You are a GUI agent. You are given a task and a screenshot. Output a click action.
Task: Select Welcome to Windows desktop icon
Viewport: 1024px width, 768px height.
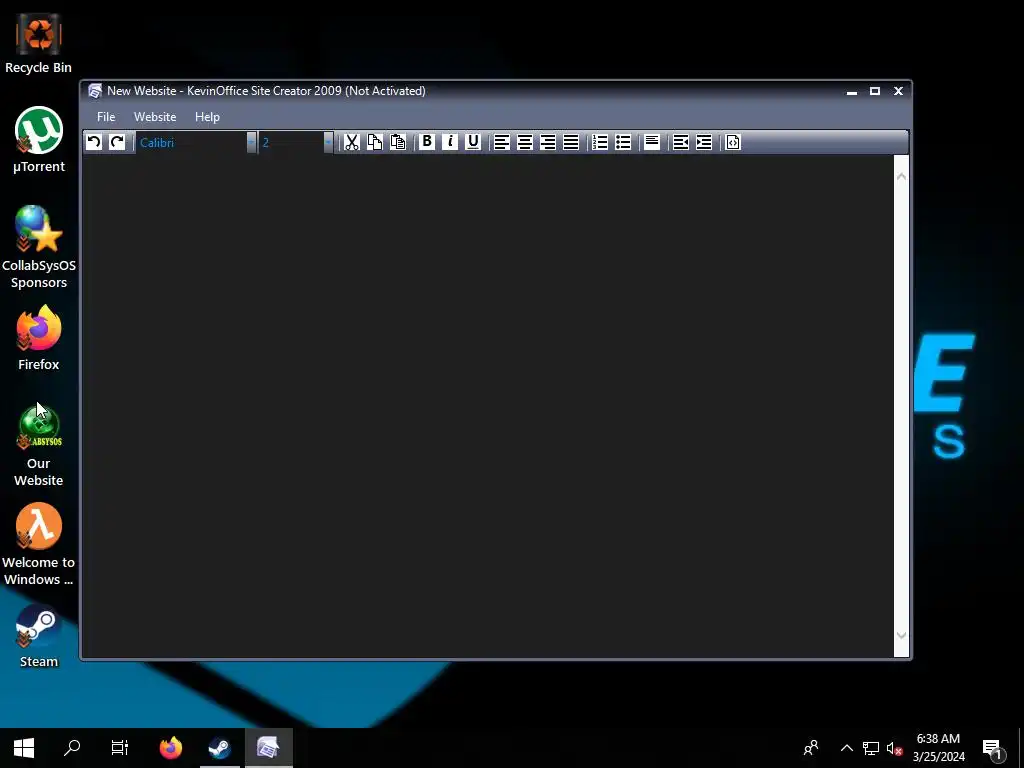(x=39, y=545)
